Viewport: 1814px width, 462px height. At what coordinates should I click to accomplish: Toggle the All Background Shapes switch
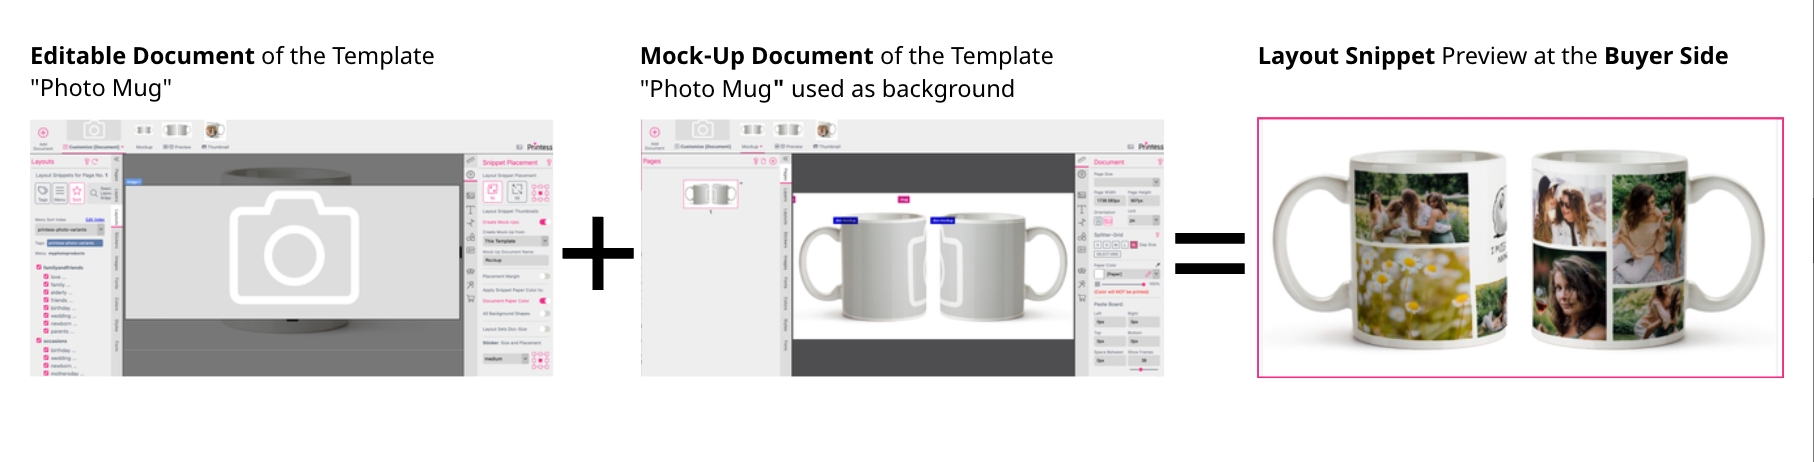pos(544,313)
